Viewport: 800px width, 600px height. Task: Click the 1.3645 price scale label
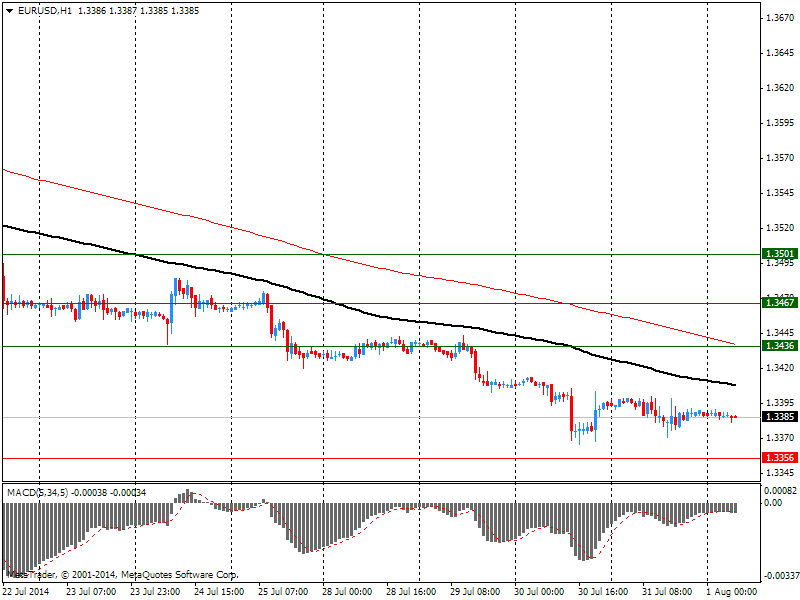[x=780, y=53]
